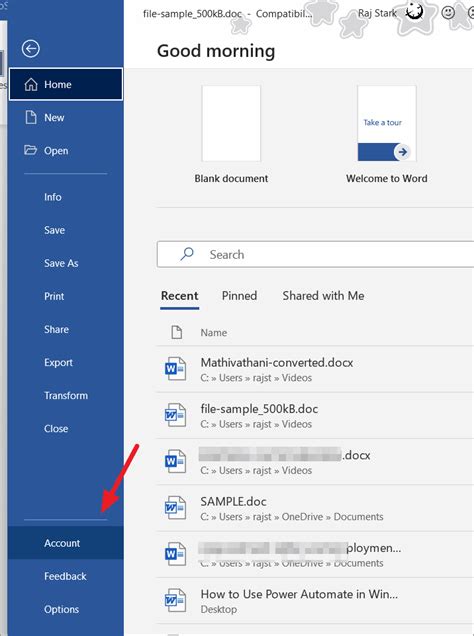
Task: Click the back arrow circle icon
Action: [30, 49]
